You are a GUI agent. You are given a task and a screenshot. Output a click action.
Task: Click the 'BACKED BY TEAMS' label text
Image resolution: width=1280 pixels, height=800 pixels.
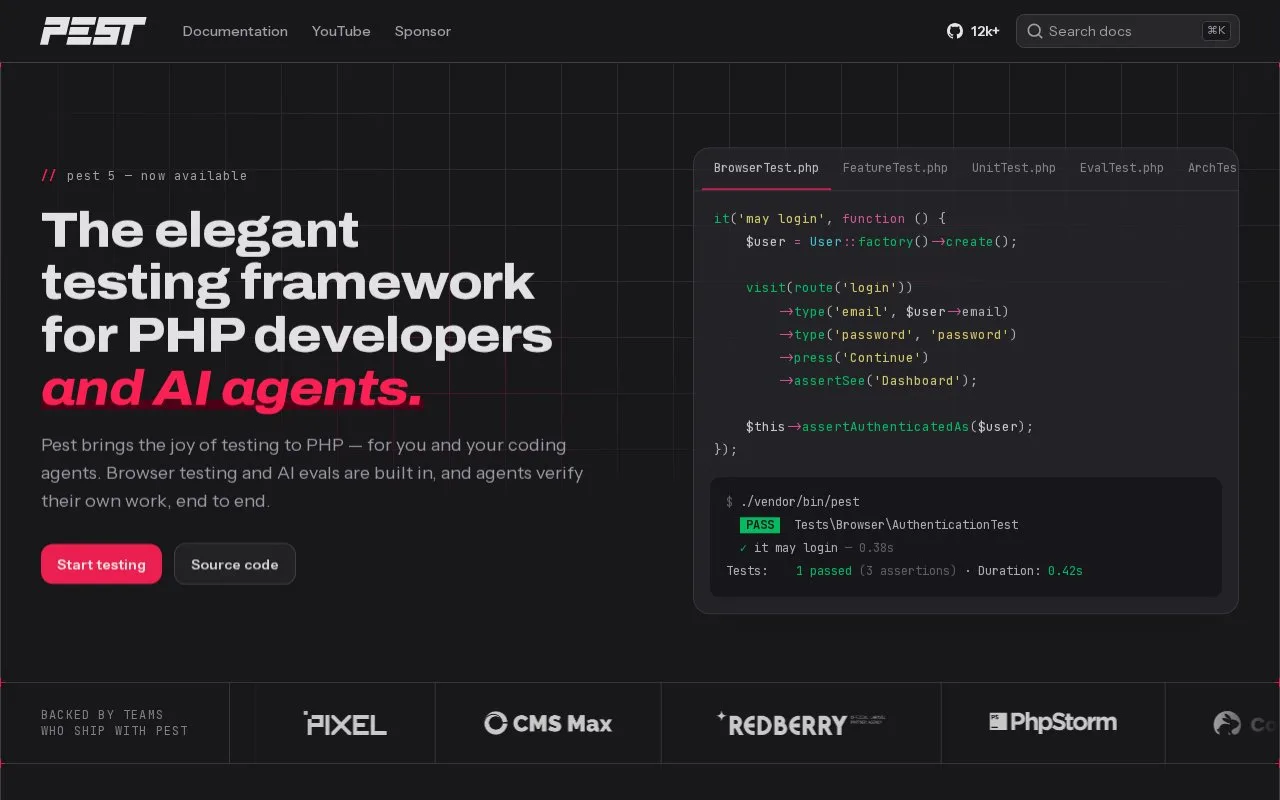(102, 715)
